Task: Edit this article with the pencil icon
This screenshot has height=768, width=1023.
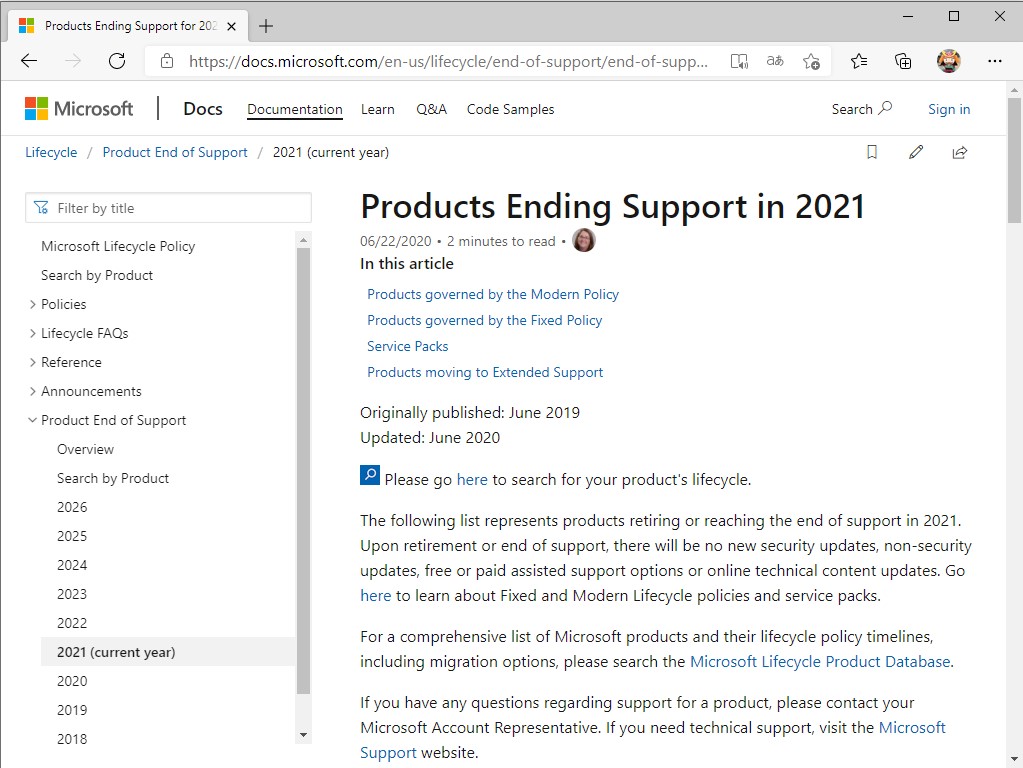Action: tap(916, 152)
